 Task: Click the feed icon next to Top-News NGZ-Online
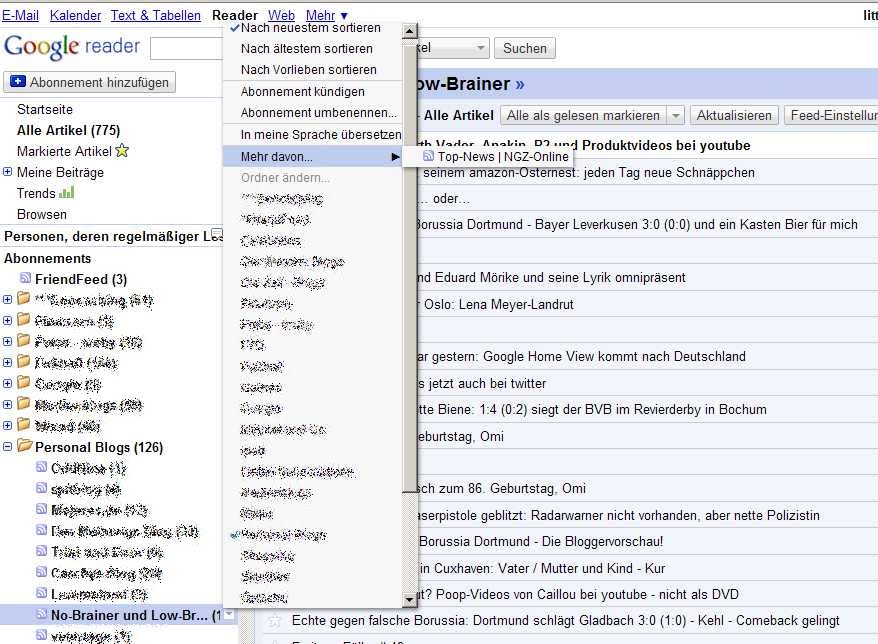point(428,156)
